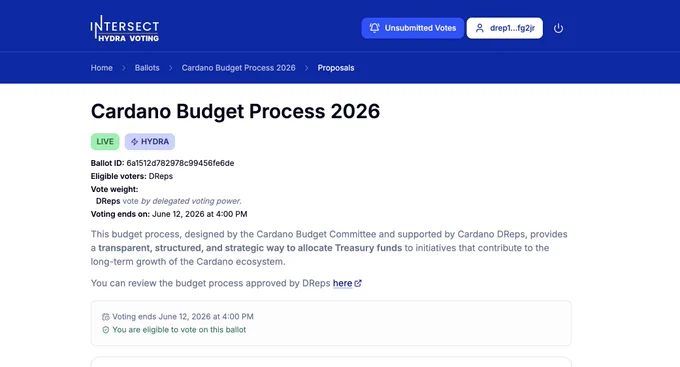Select the Proposals breadcrumb item
Image resolution: width=680 pixels, height=367 pixels.
click(336, 68)
